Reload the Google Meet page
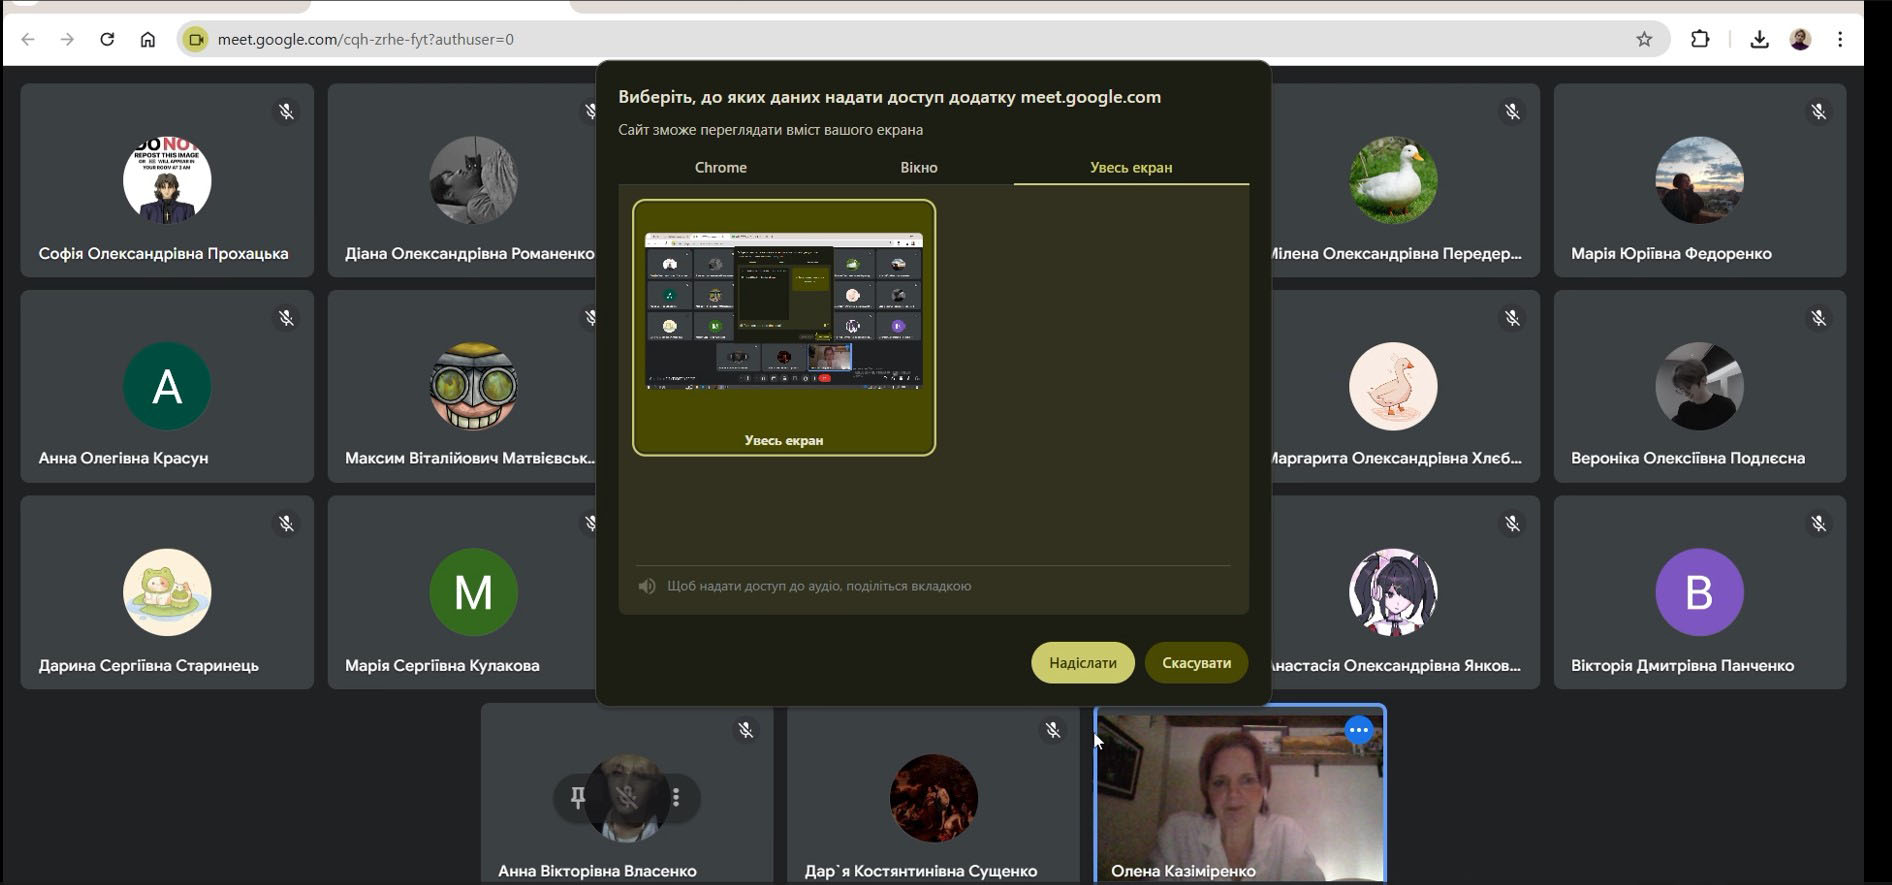Screen dimensions: 1892x885 tap(107, 39)
